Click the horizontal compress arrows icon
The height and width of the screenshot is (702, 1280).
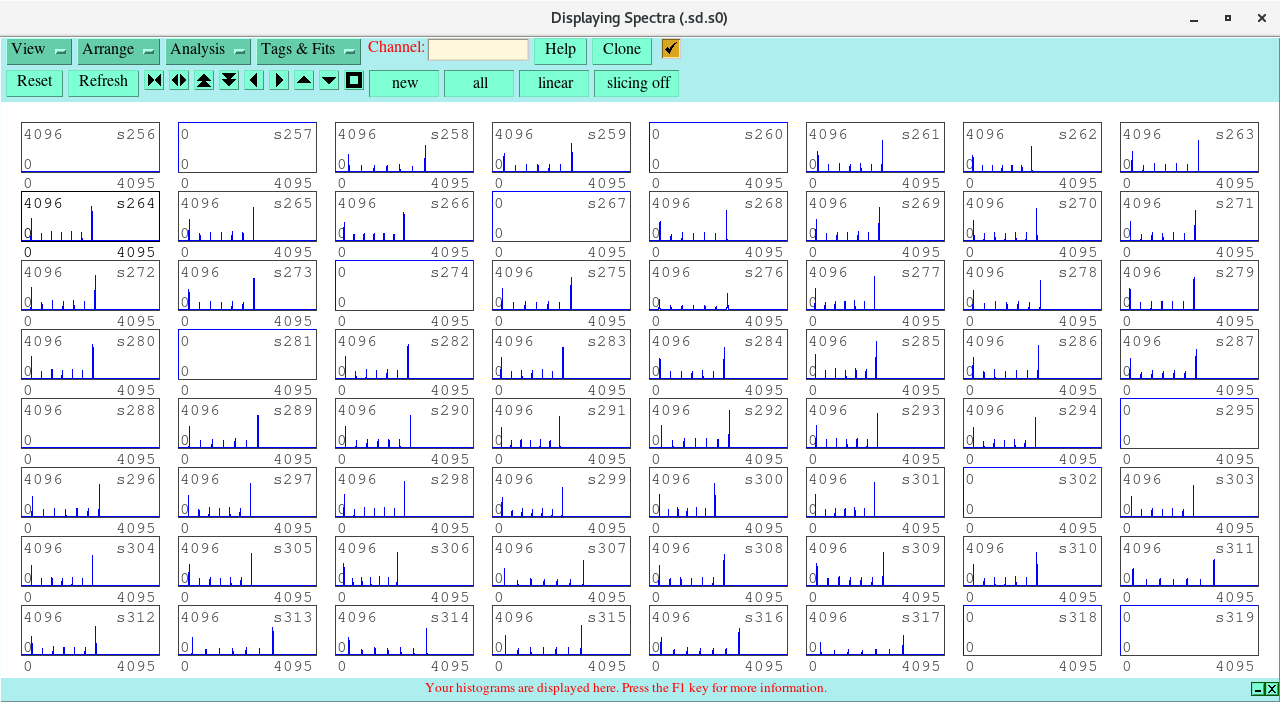154,81
